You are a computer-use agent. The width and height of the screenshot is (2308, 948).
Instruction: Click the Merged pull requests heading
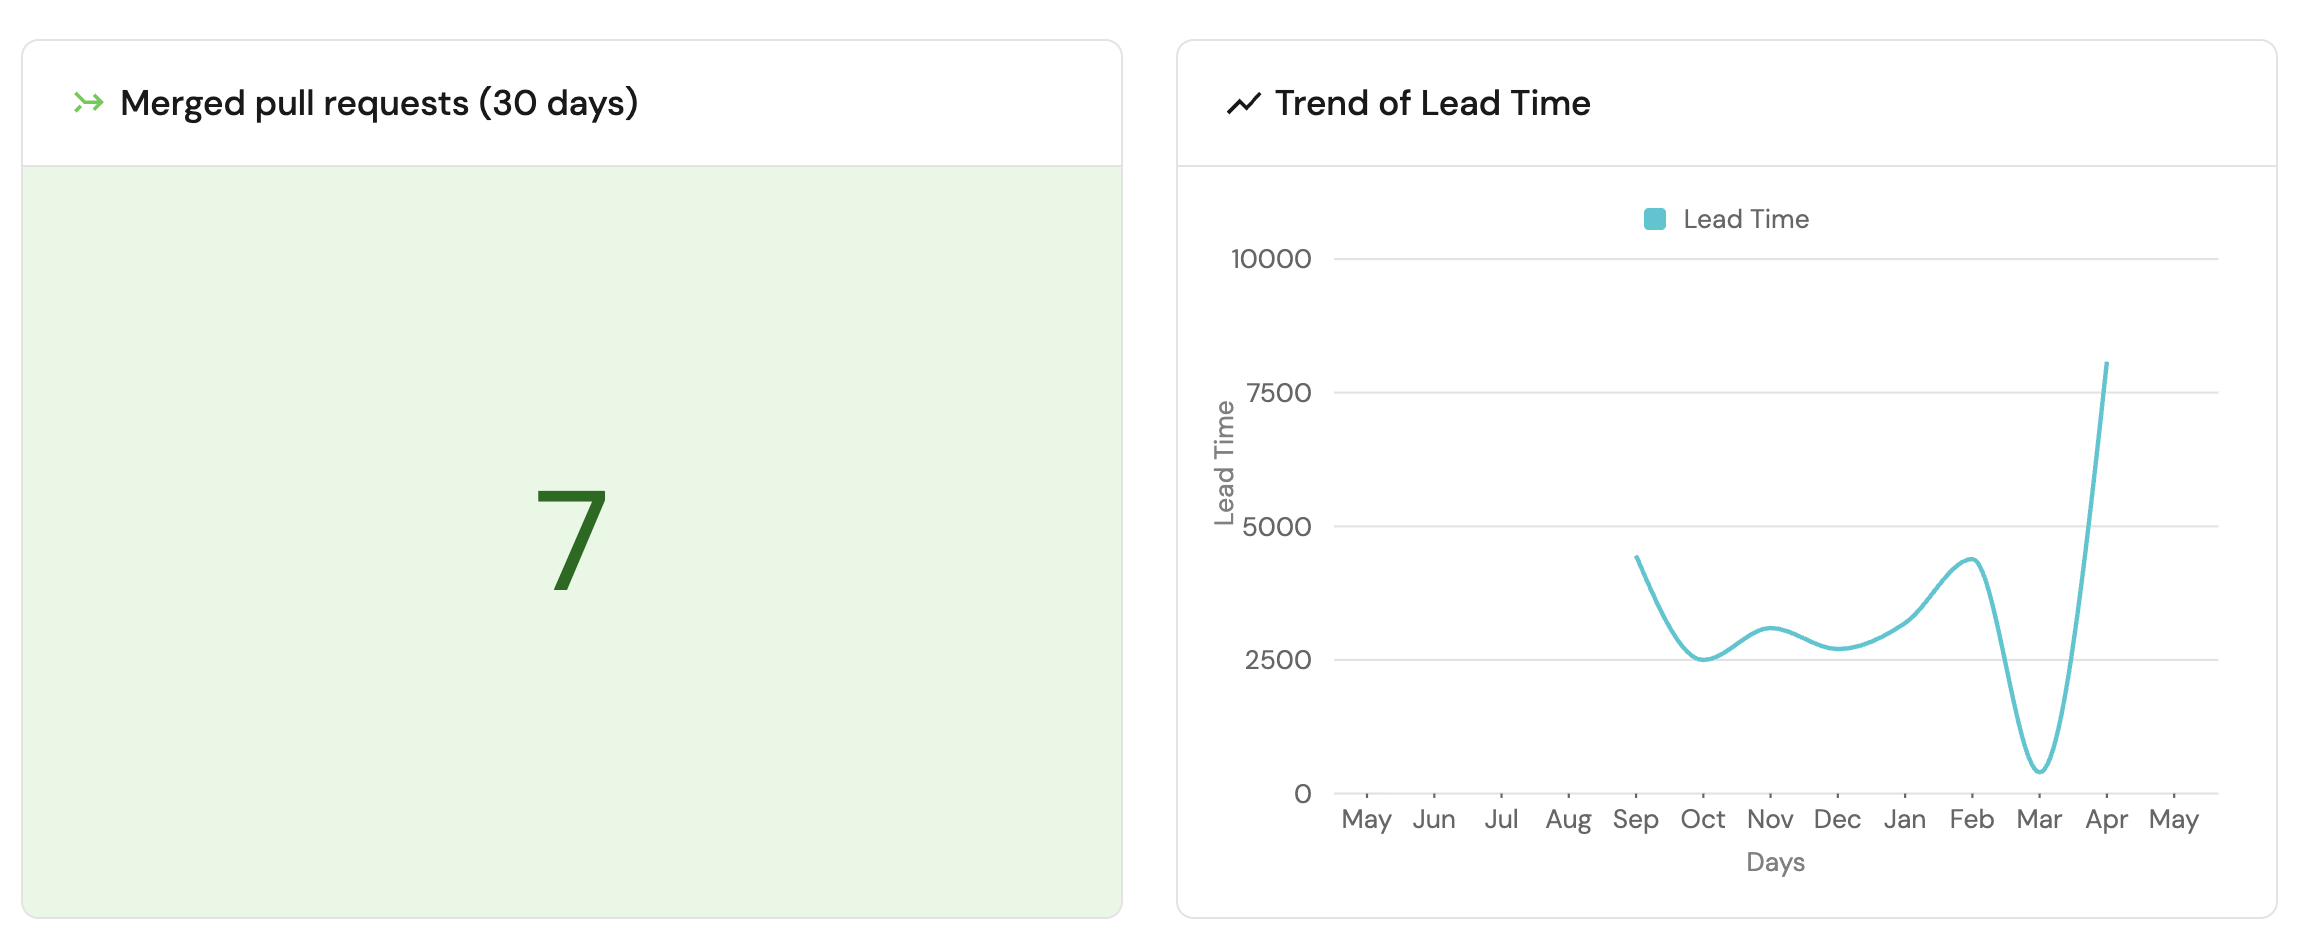click(379, 103)
